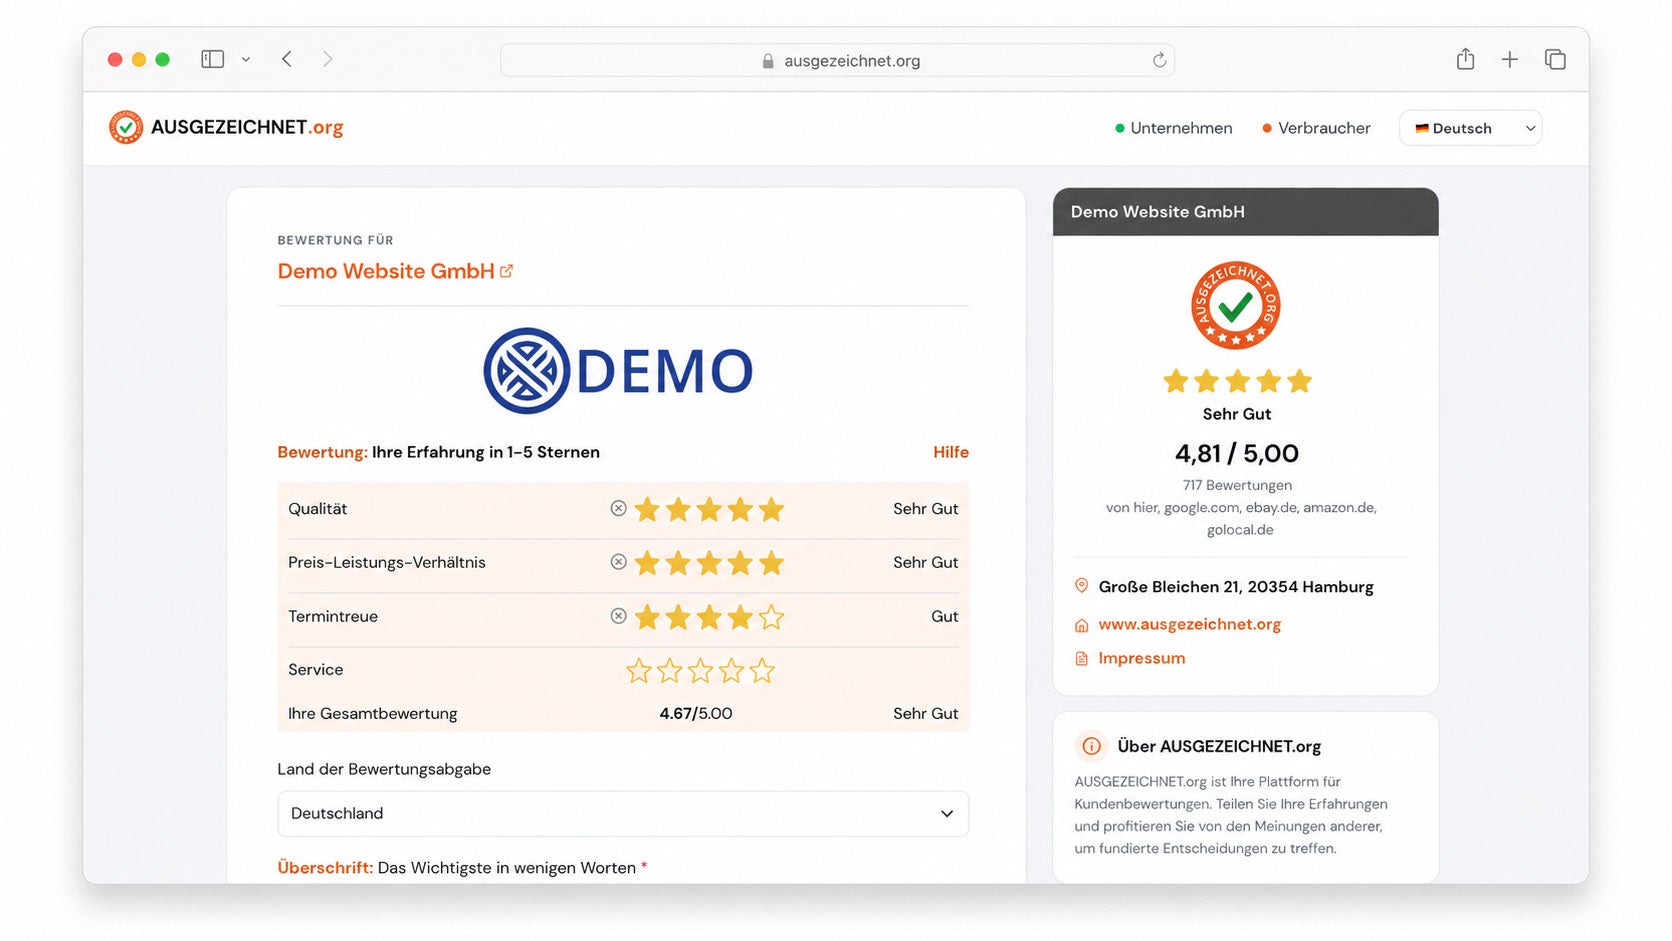This screenshot has width=1672, height=941.
Task: Click the 717 Bewertungen count
Action: pyautogui.click(x=1237, y=485)
